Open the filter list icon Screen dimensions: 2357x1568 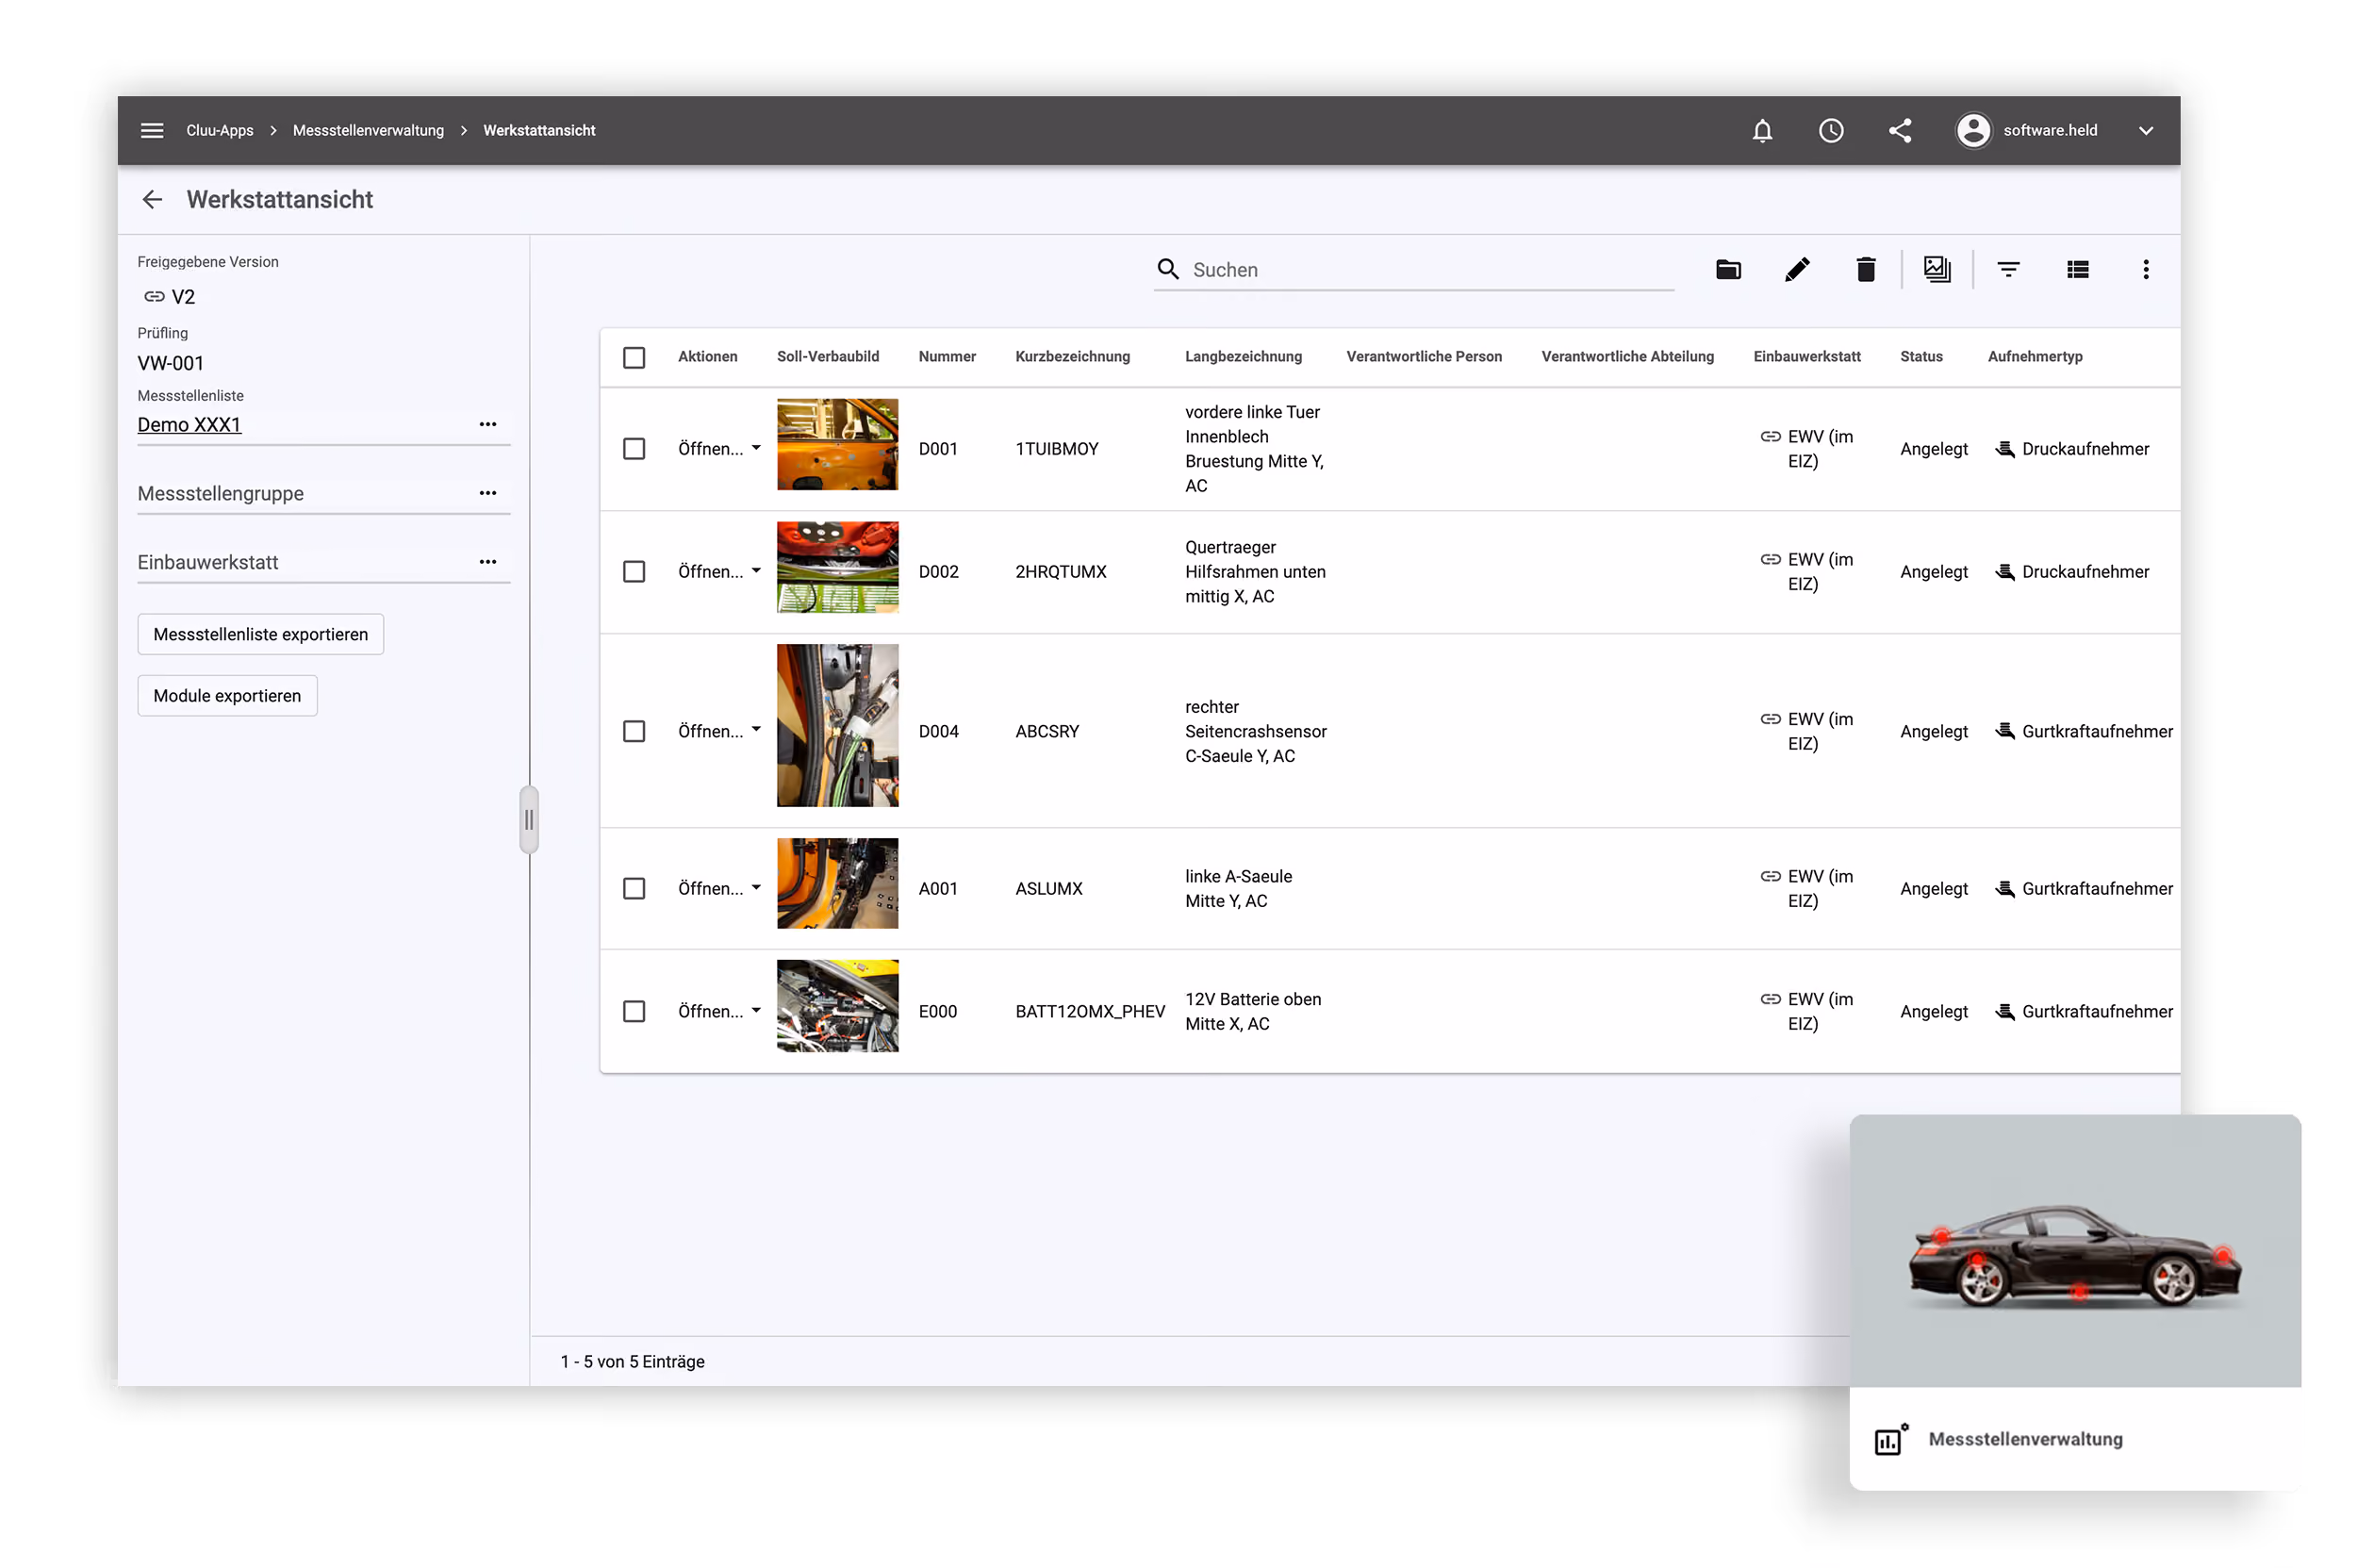[2008, 269]
